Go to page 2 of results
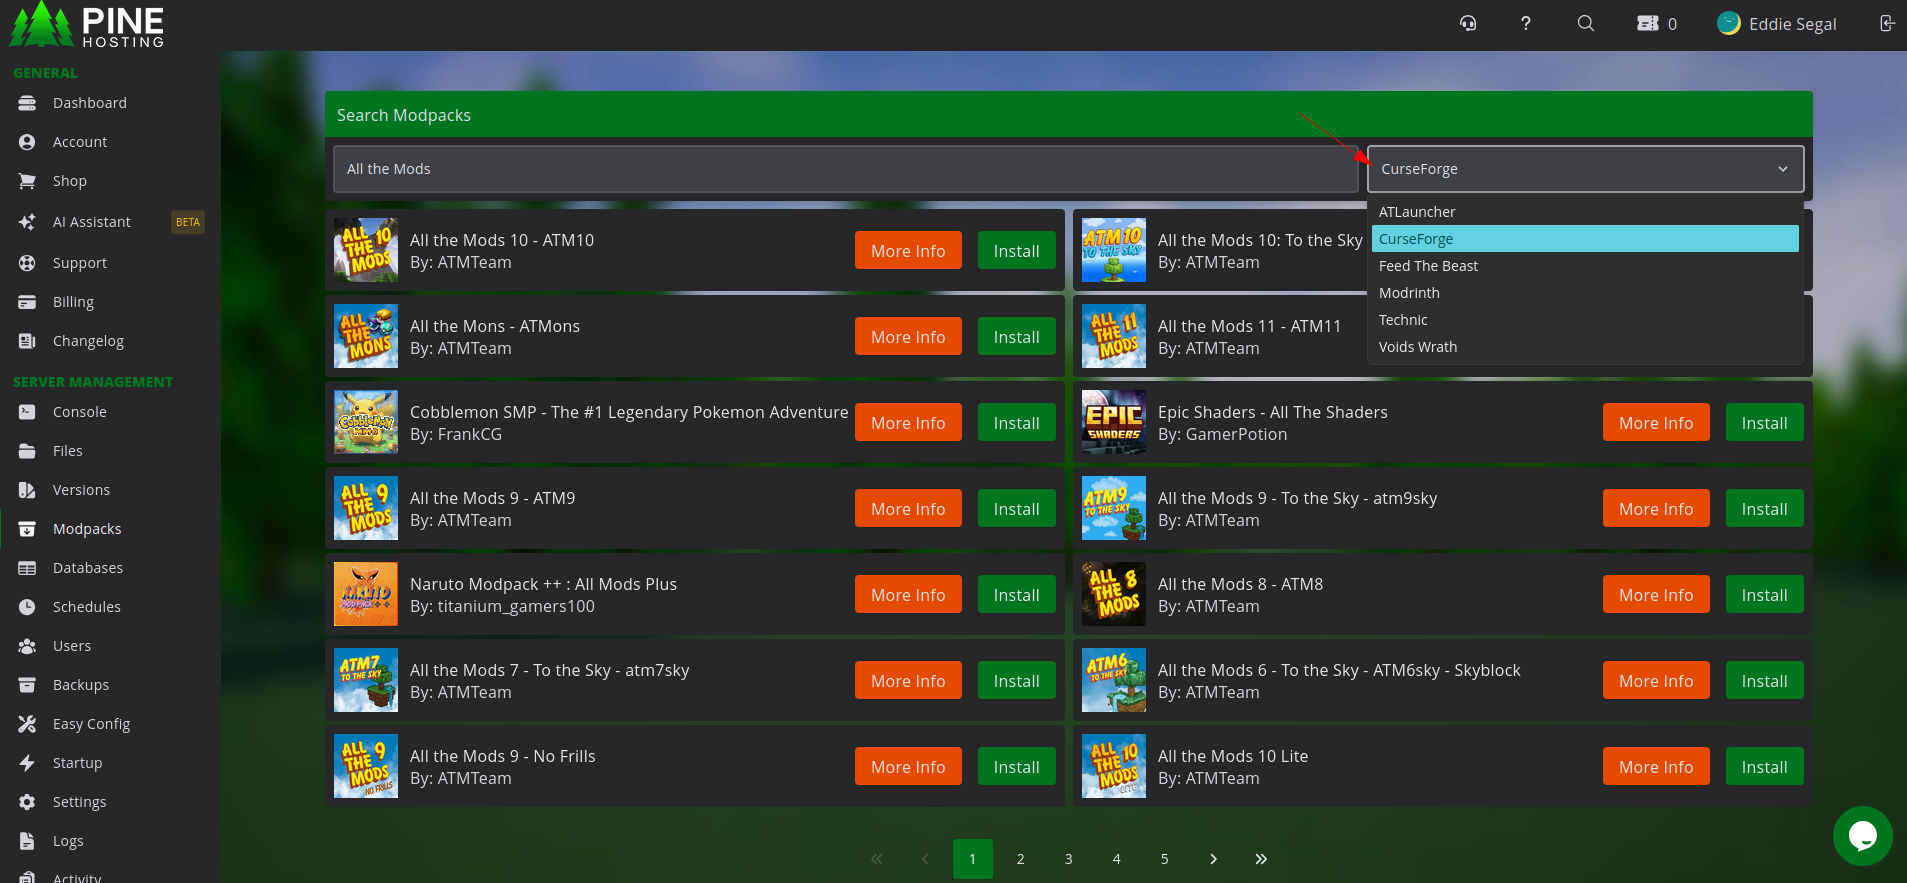 pos(1020,859)
